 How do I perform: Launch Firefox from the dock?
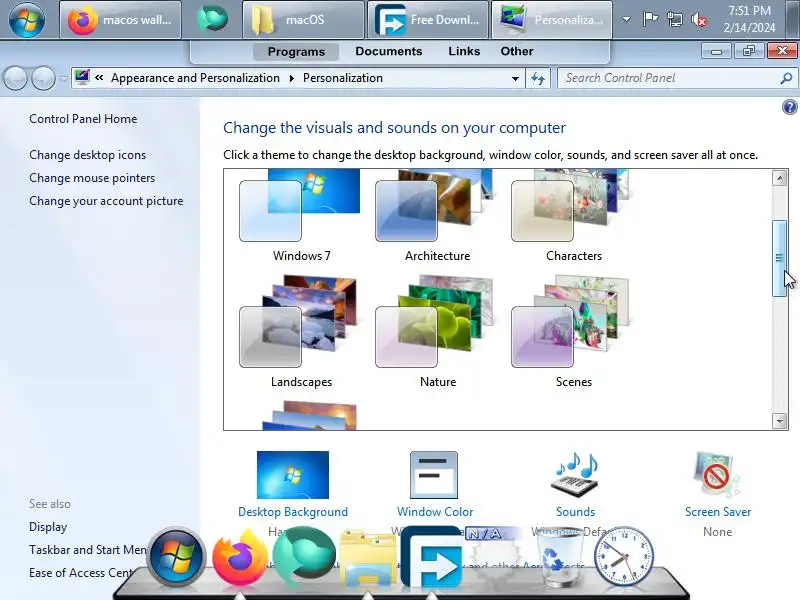[x=240, y=558]
